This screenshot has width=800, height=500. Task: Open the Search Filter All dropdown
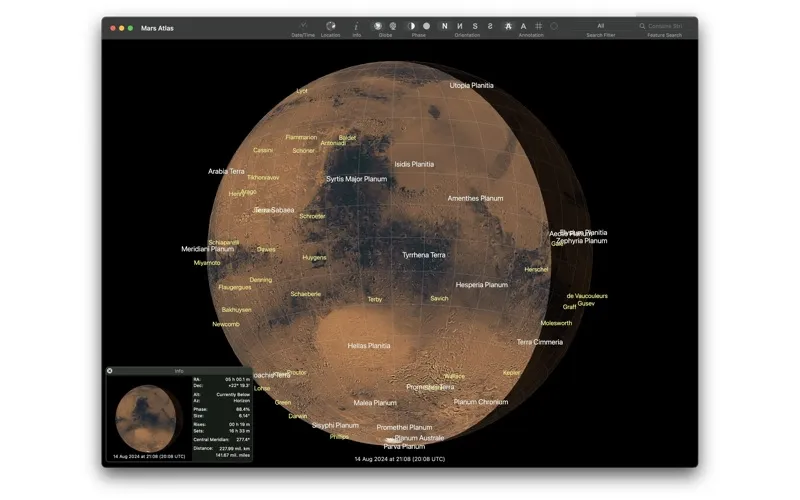coord(601,26)
